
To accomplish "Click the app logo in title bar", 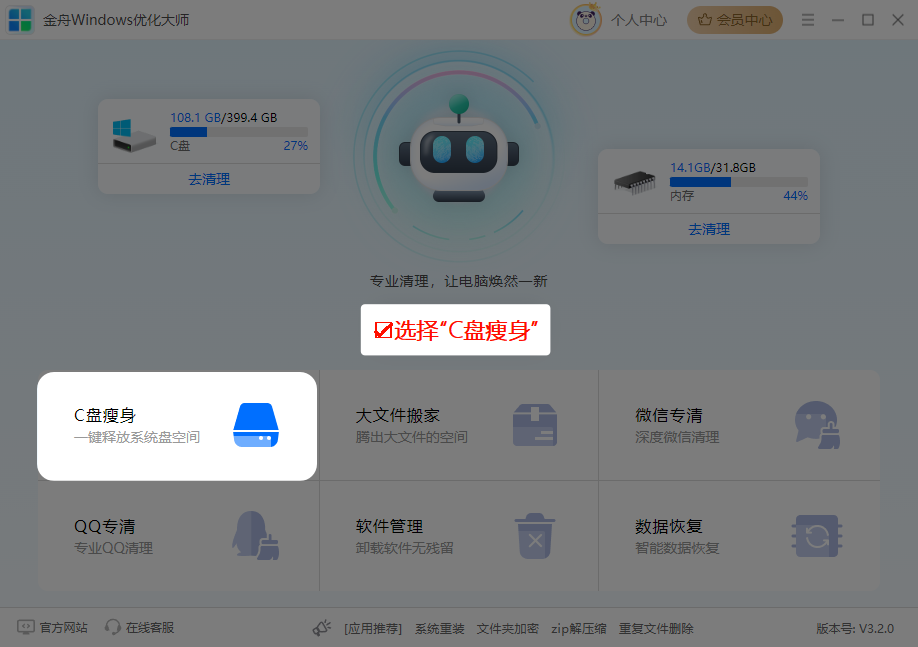I will (x=20, y=20).
